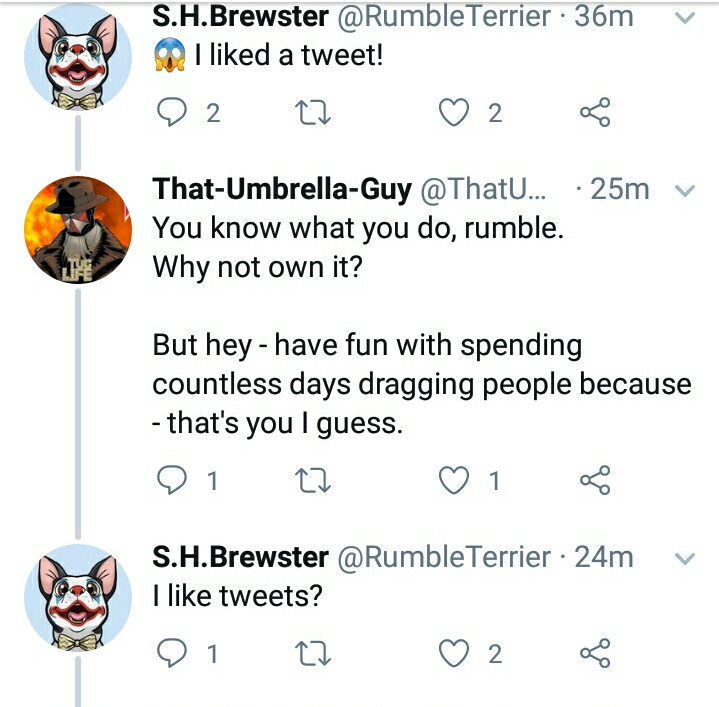
Task: Open options chevron on the 36m tweet
Action: [686, 18]
